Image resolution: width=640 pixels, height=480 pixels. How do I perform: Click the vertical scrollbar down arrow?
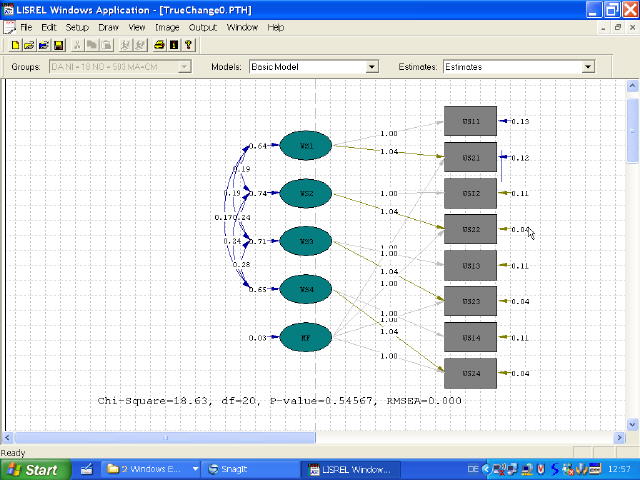tap(632, 424)
